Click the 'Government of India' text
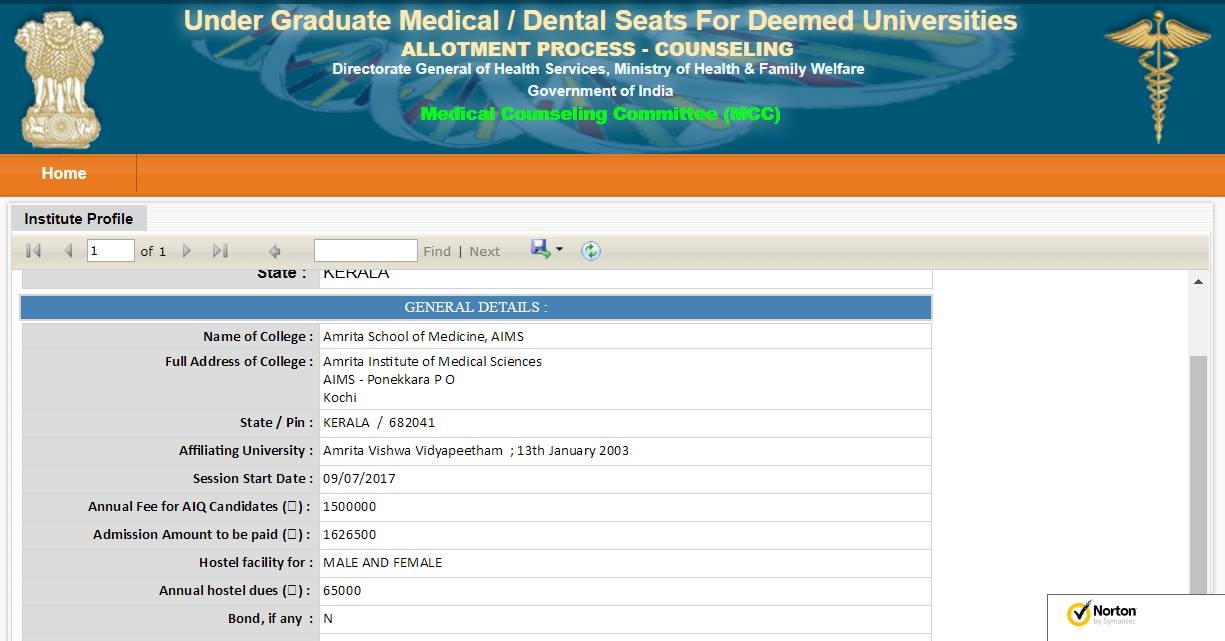Screen dimensions: 1225x641 600,90
